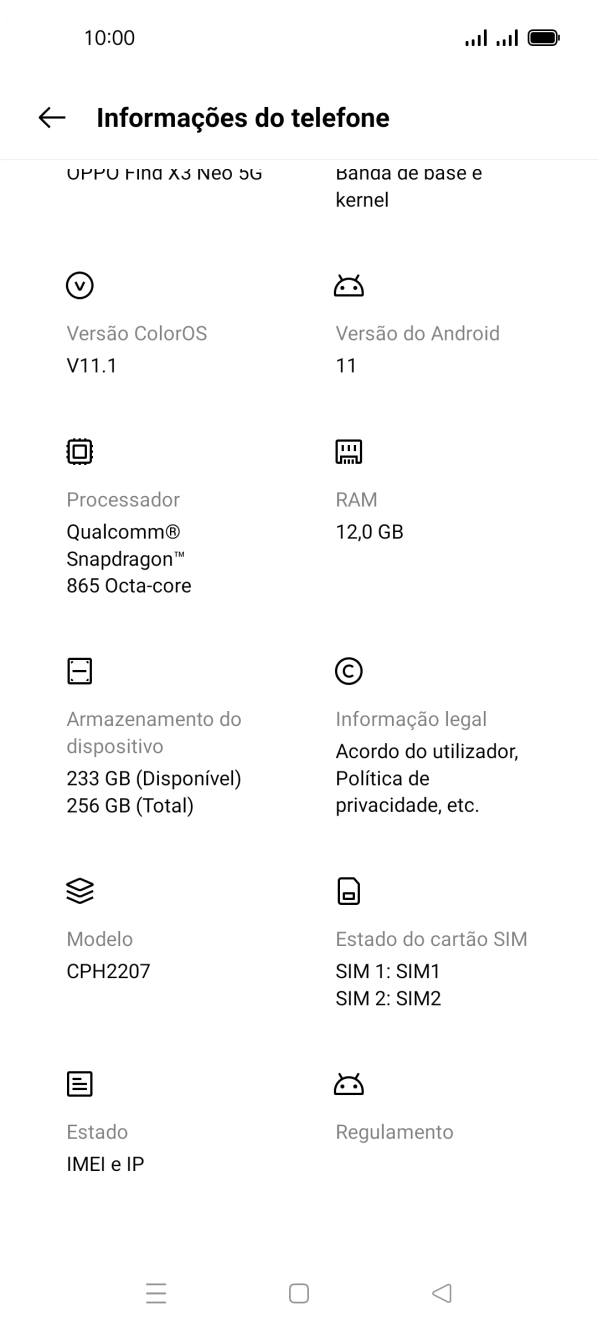Tap the back arrow to leave phone info

50,117
